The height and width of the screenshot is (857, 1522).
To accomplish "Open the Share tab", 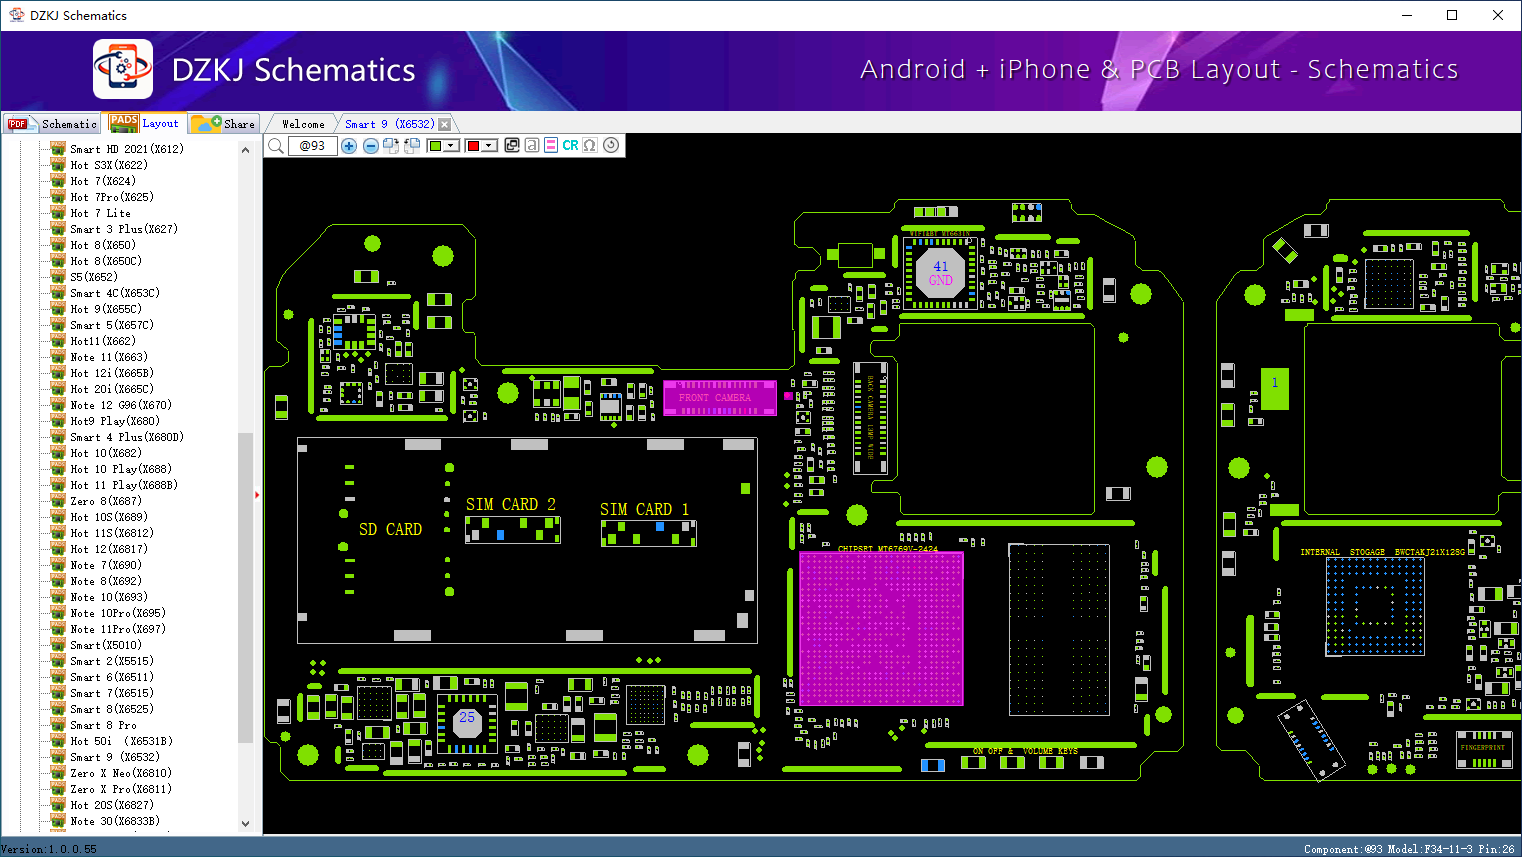I will [225, 124].
